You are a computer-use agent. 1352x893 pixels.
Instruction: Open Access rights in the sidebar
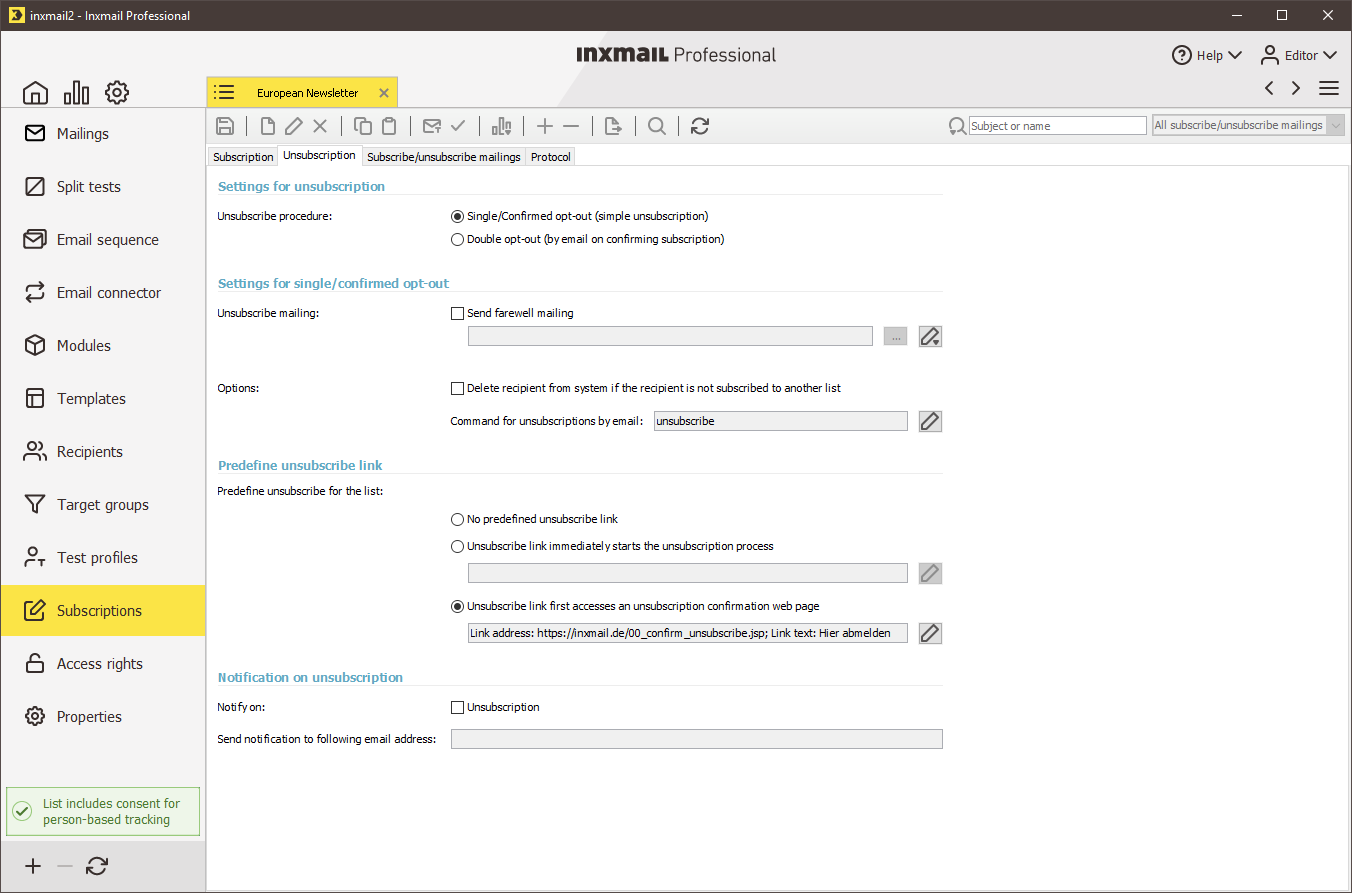click(103, 664)
